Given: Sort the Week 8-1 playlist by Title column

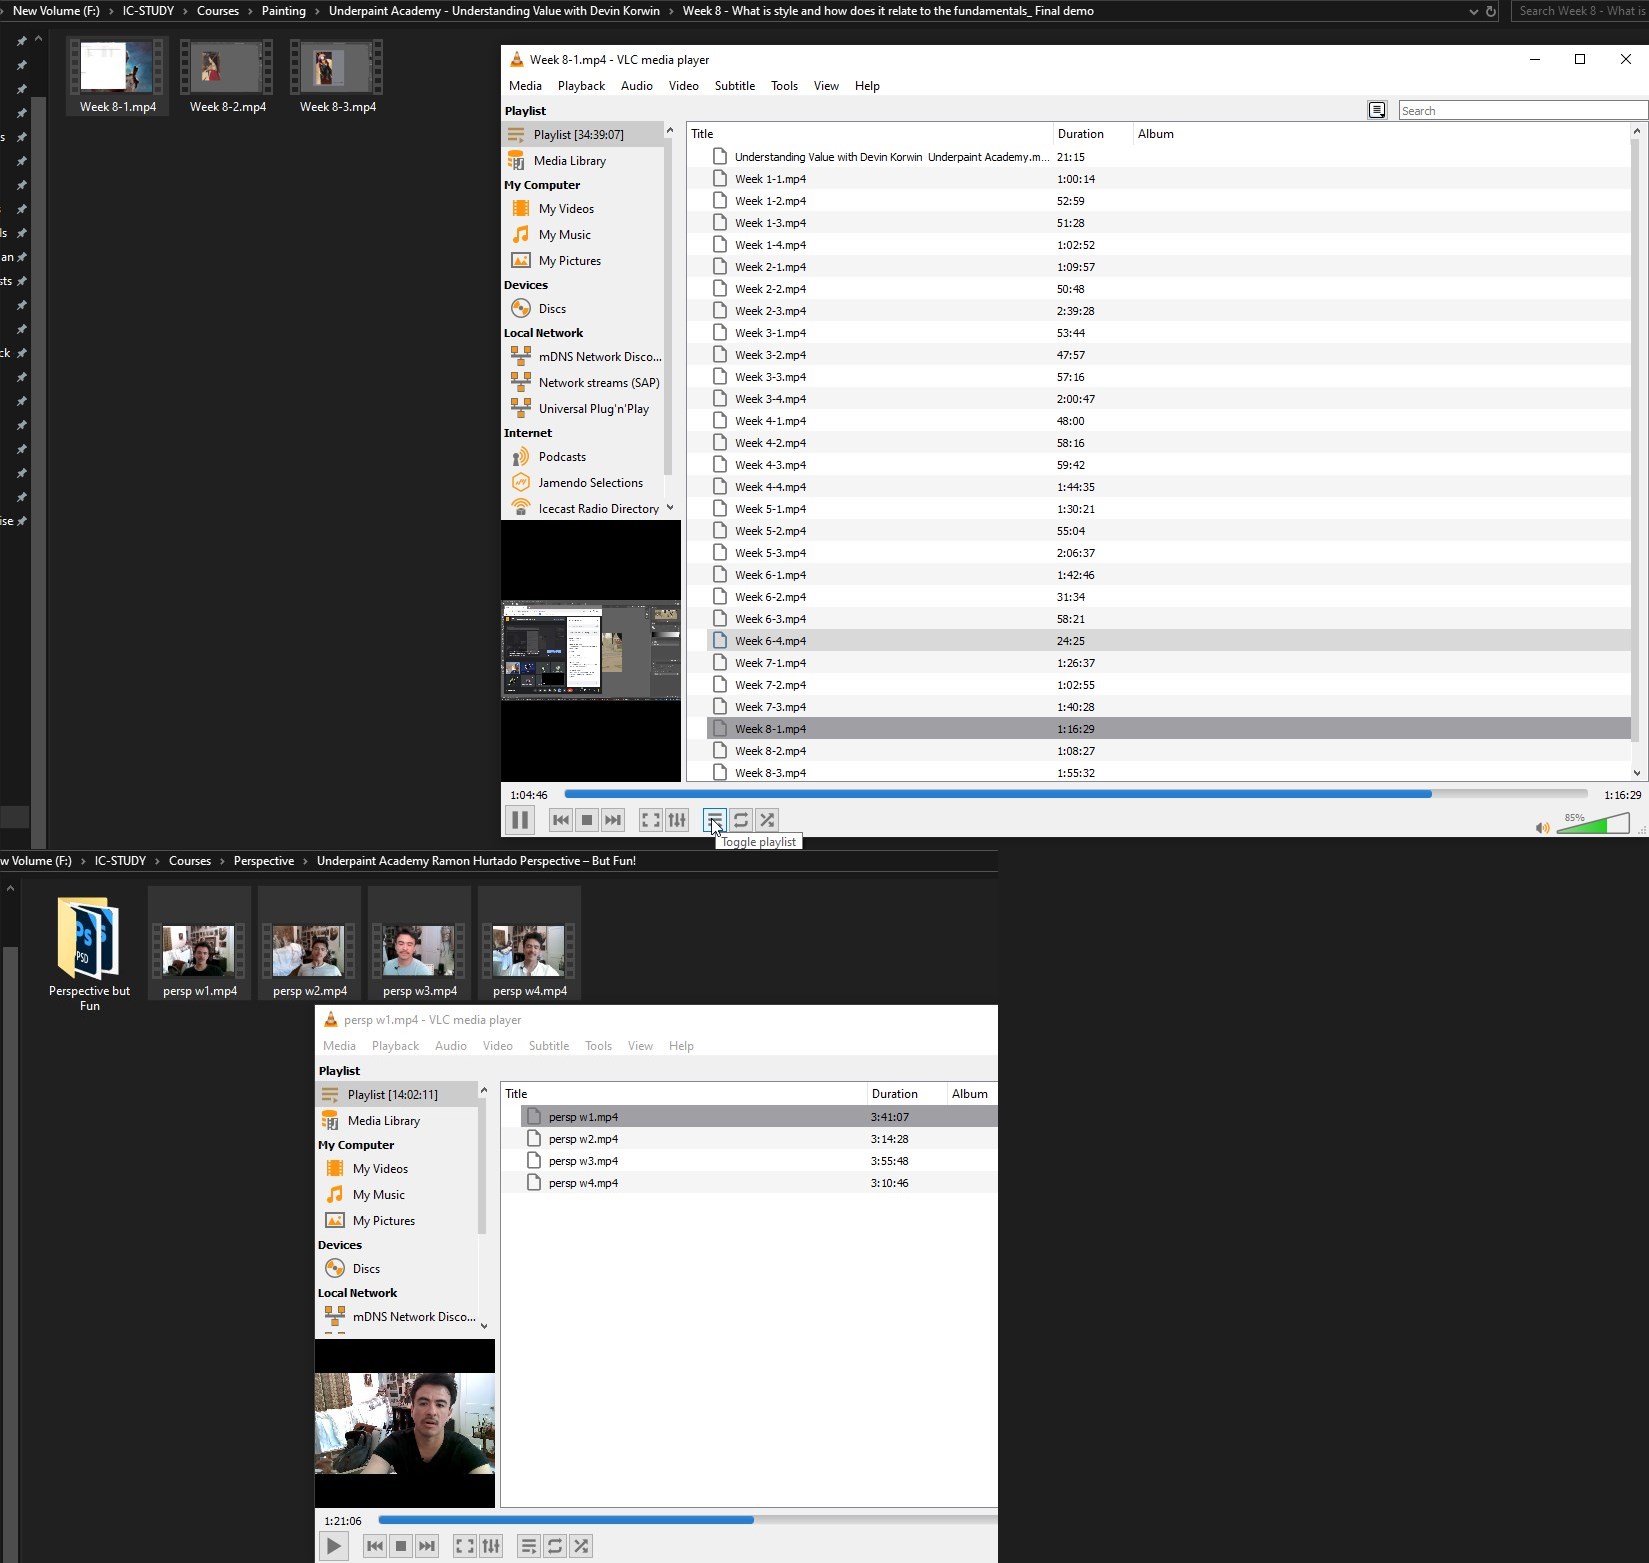Looking at the screenshot, I should (870, 133).
